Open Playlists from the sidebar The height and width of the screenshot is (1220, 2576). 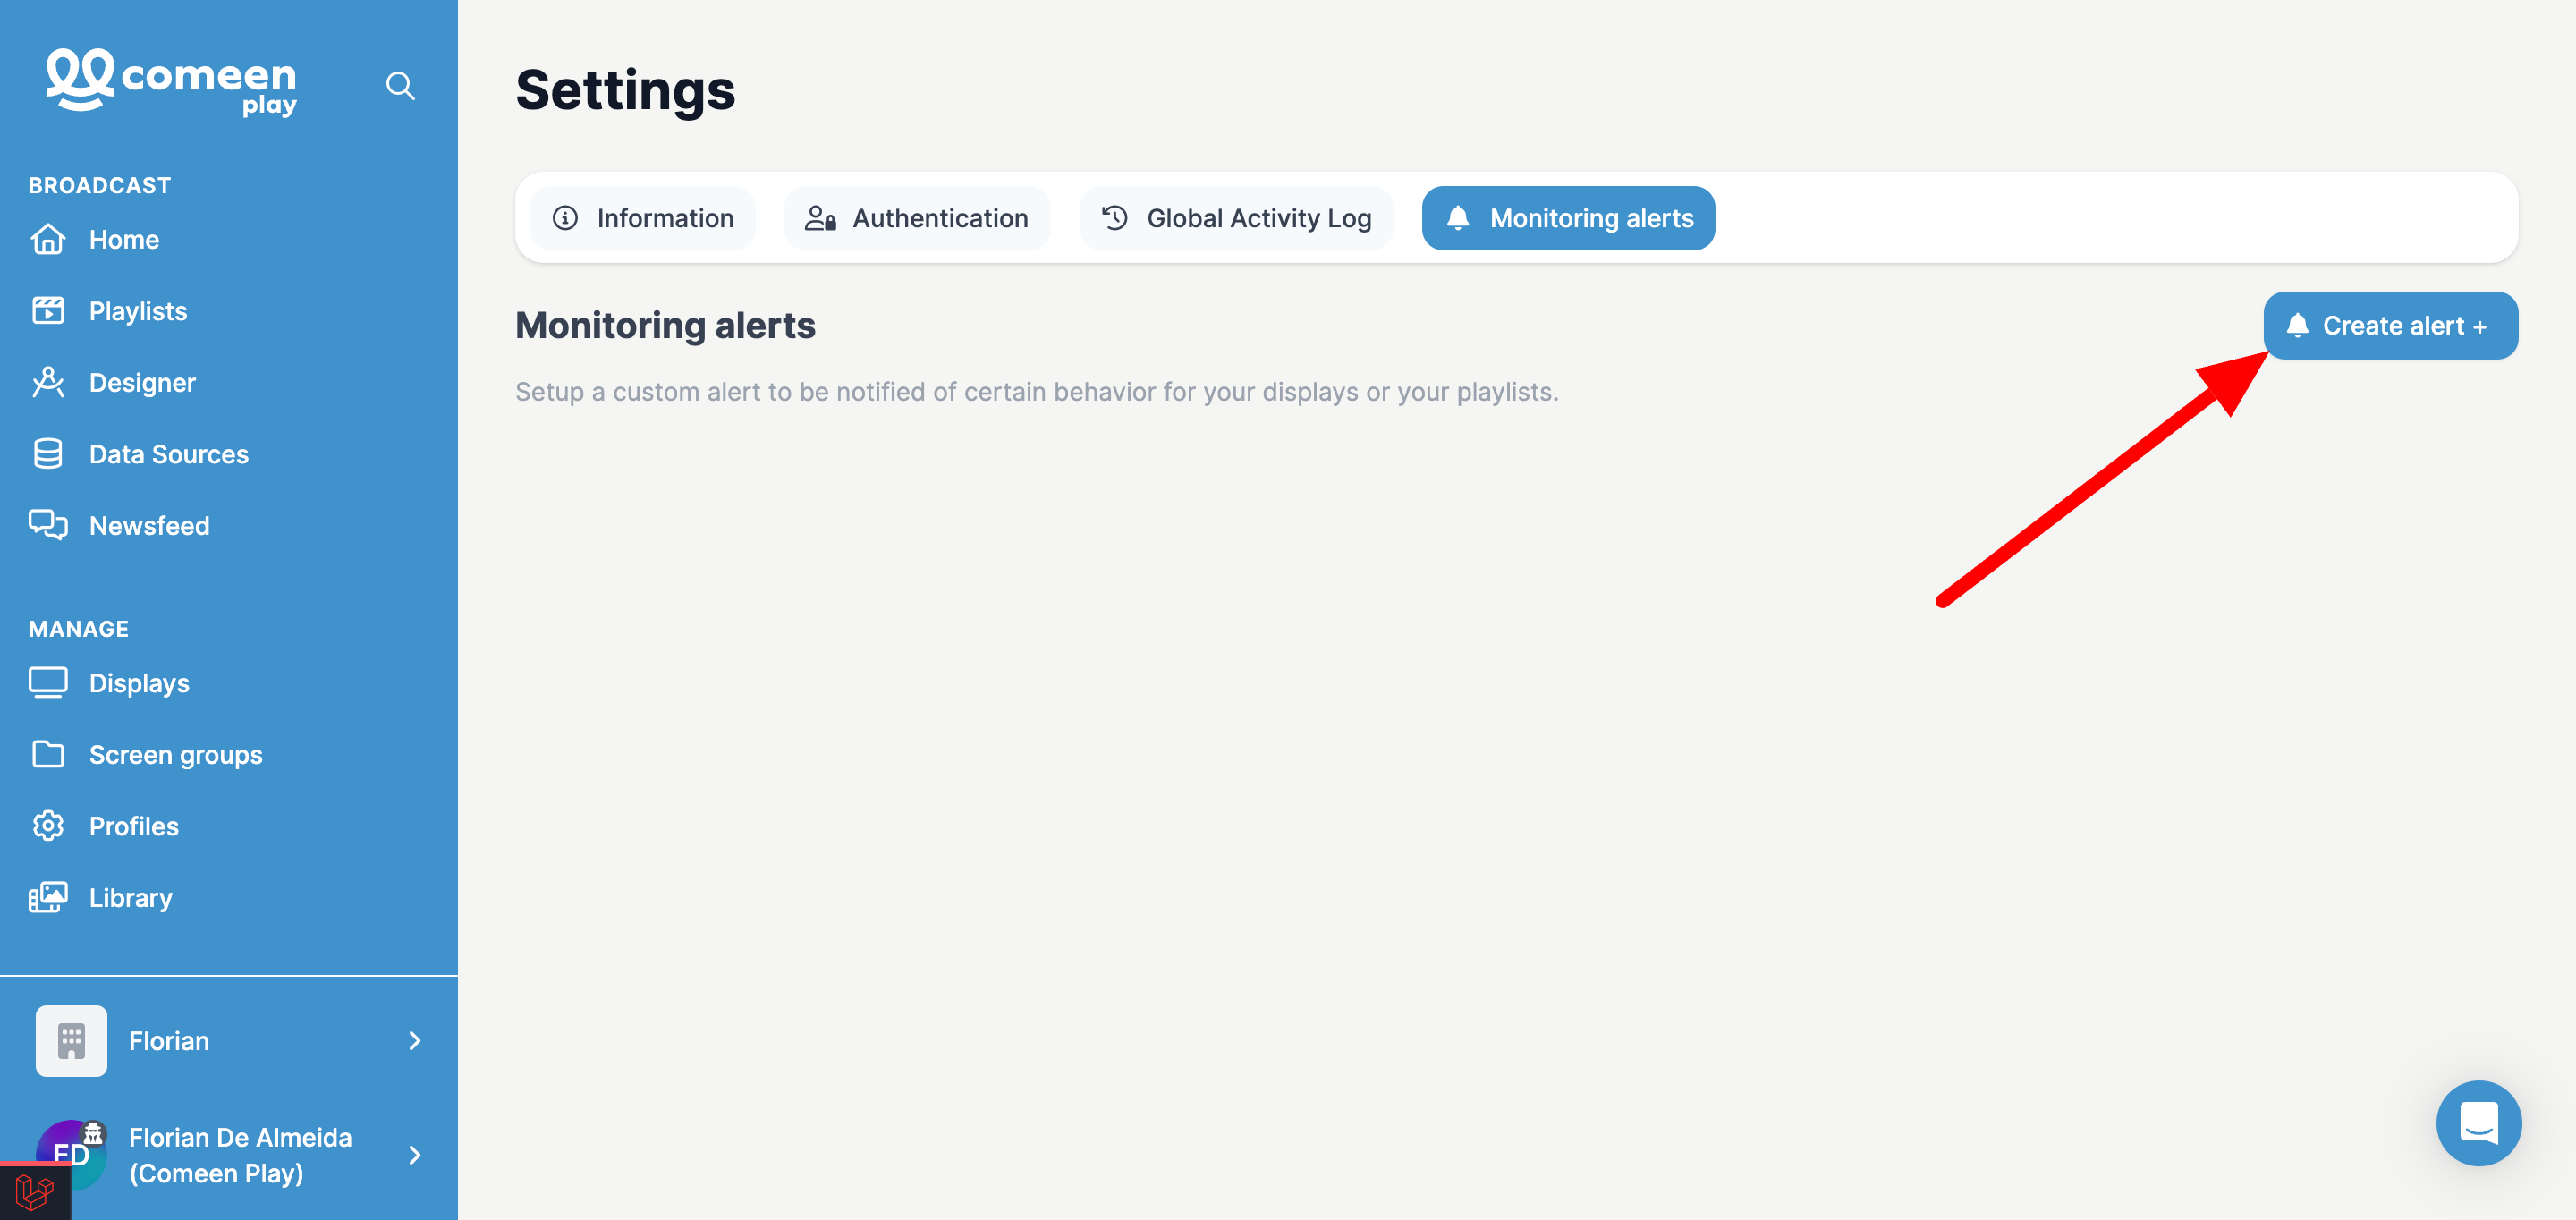138,311
